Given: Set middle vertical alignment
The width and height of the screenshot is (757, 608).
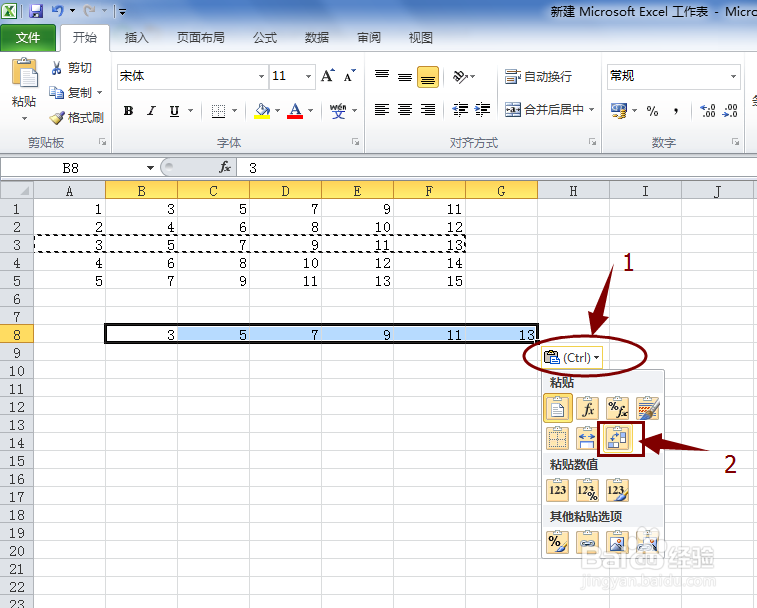Looking at the screenshot, I should 405,76.
